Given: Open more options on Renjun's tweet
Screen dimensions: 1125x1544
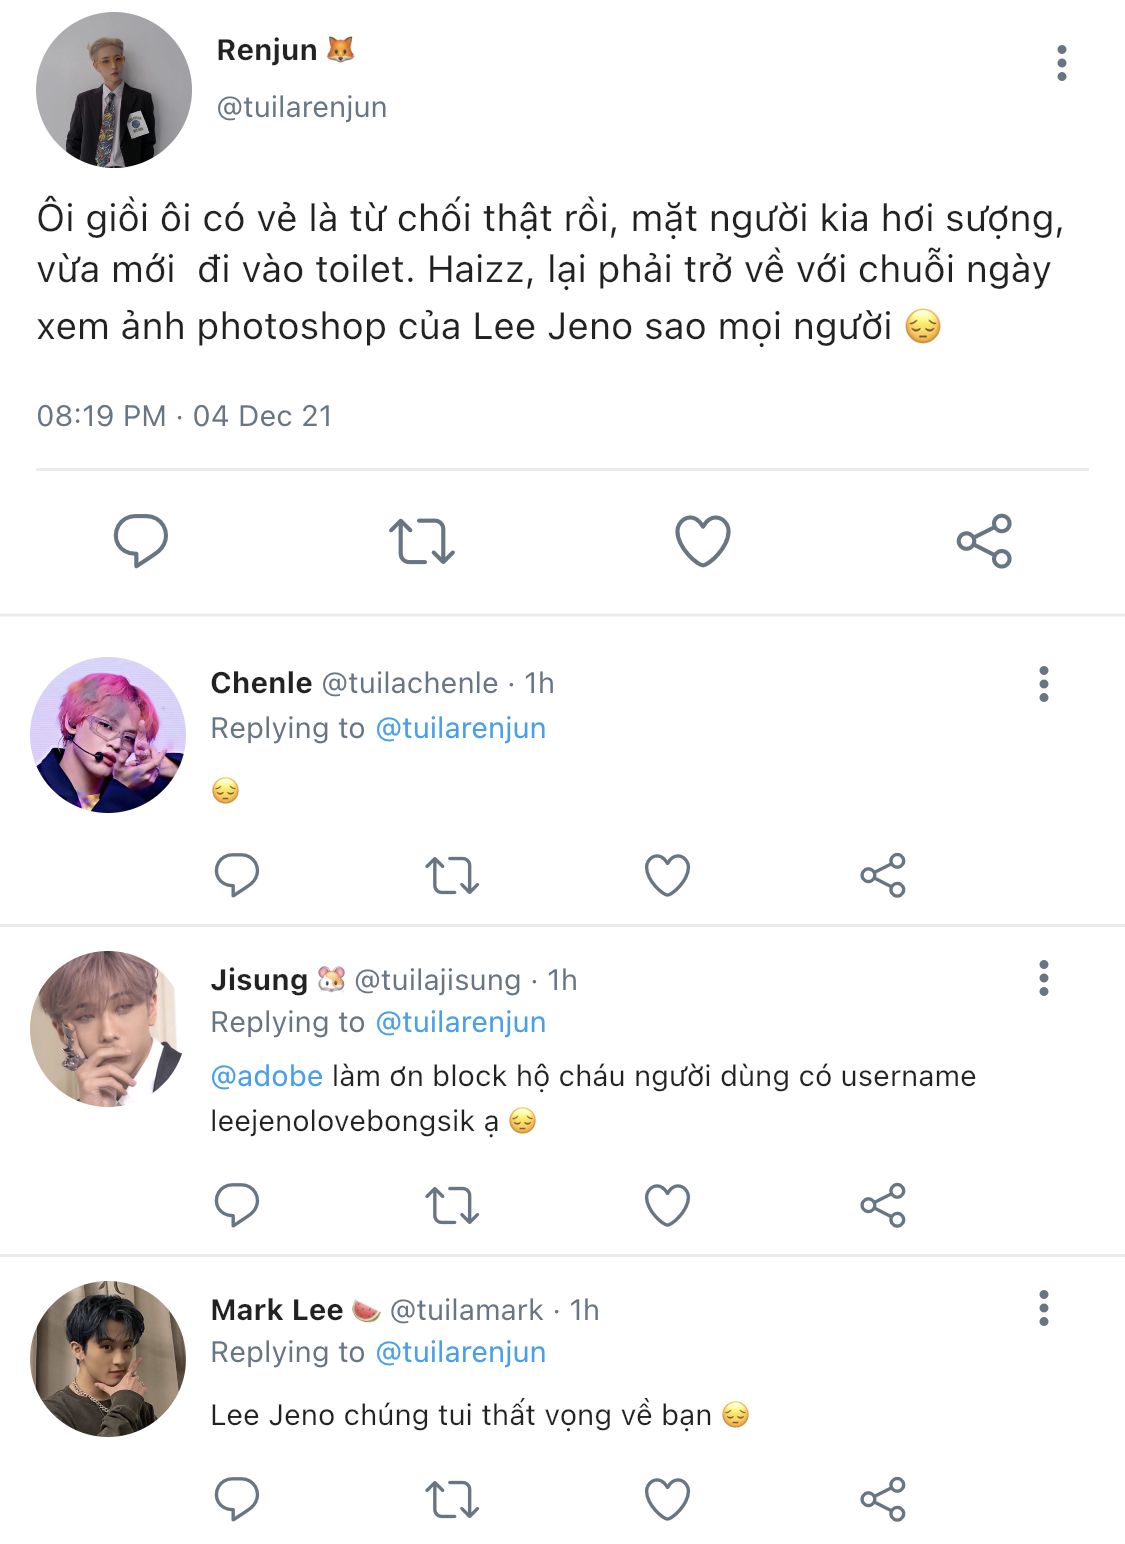Looking at the screenshot, I should (x=1062, y=63).
